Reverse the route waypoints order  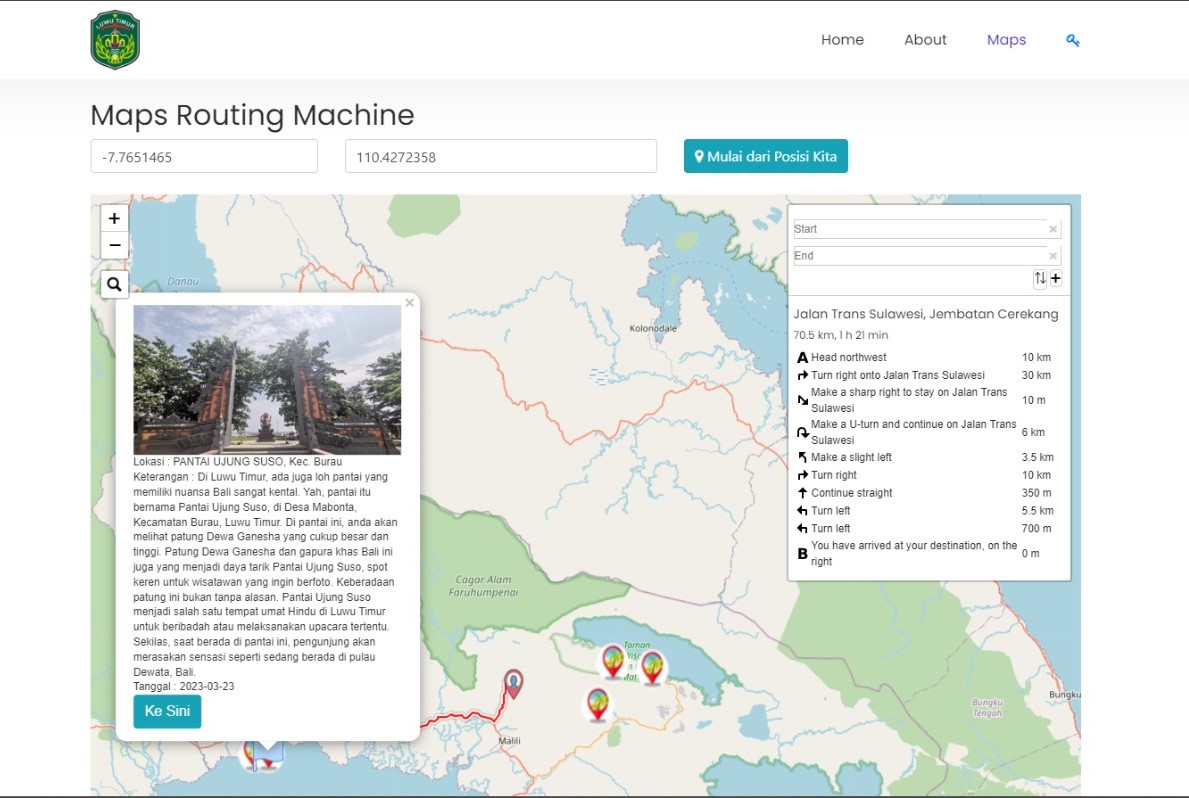coord(1040,279)
